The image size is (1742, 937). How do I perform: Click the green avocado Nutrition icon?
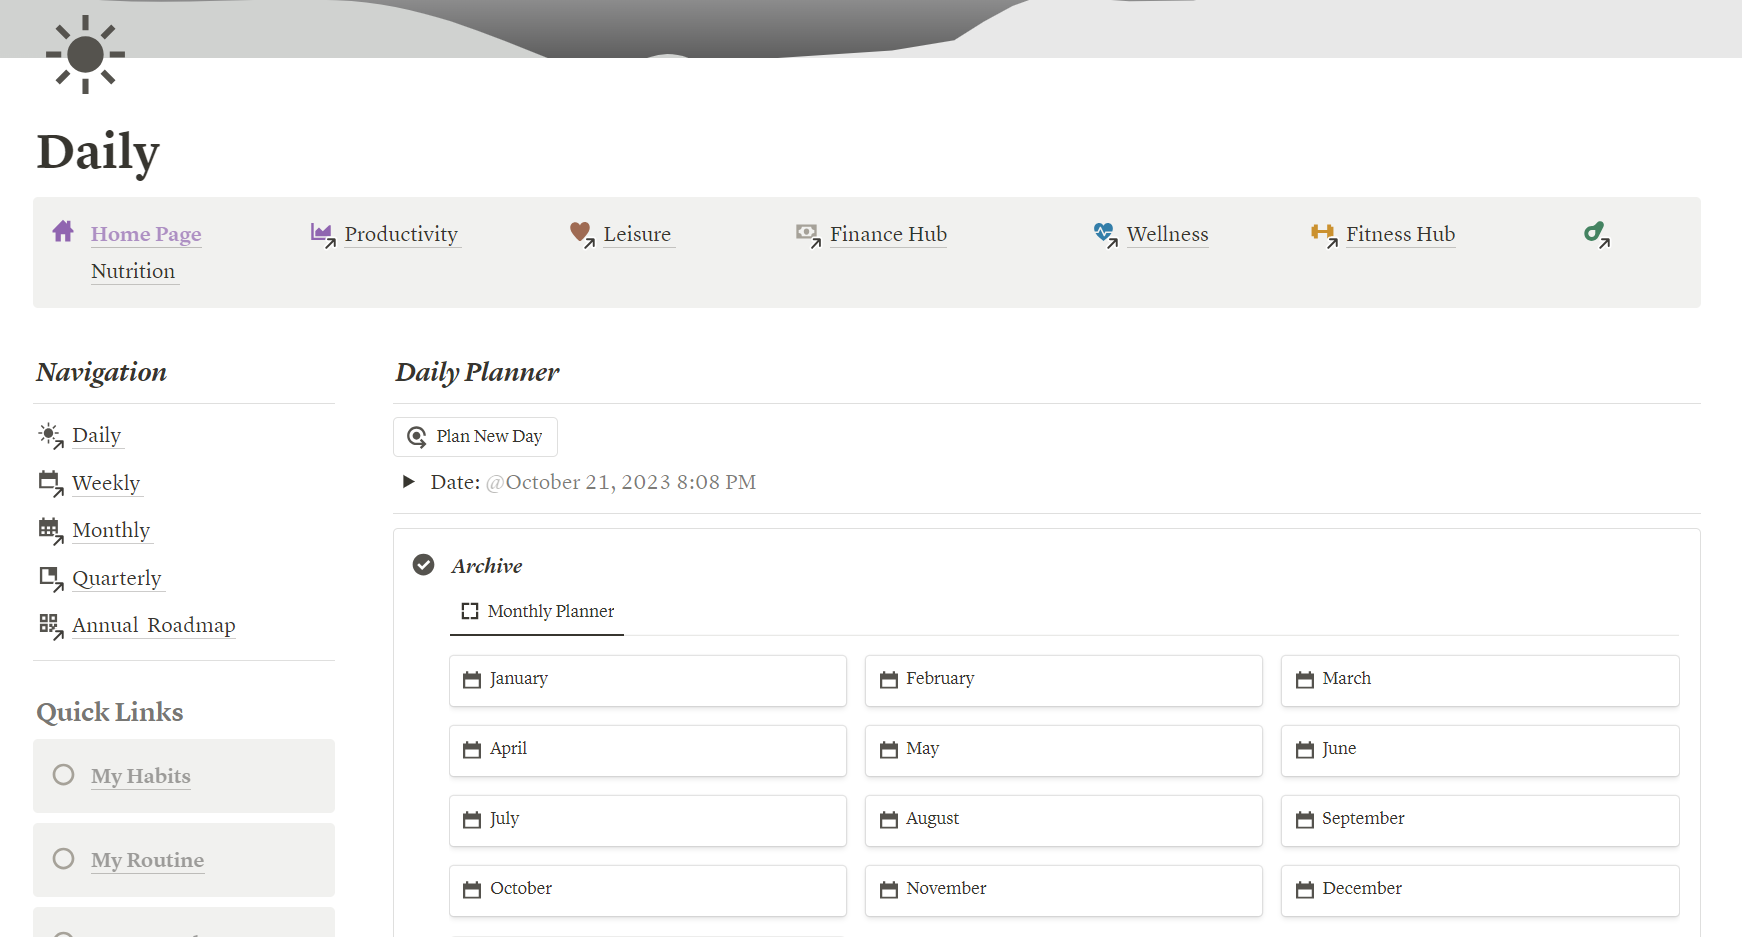tap(1596, 235)
